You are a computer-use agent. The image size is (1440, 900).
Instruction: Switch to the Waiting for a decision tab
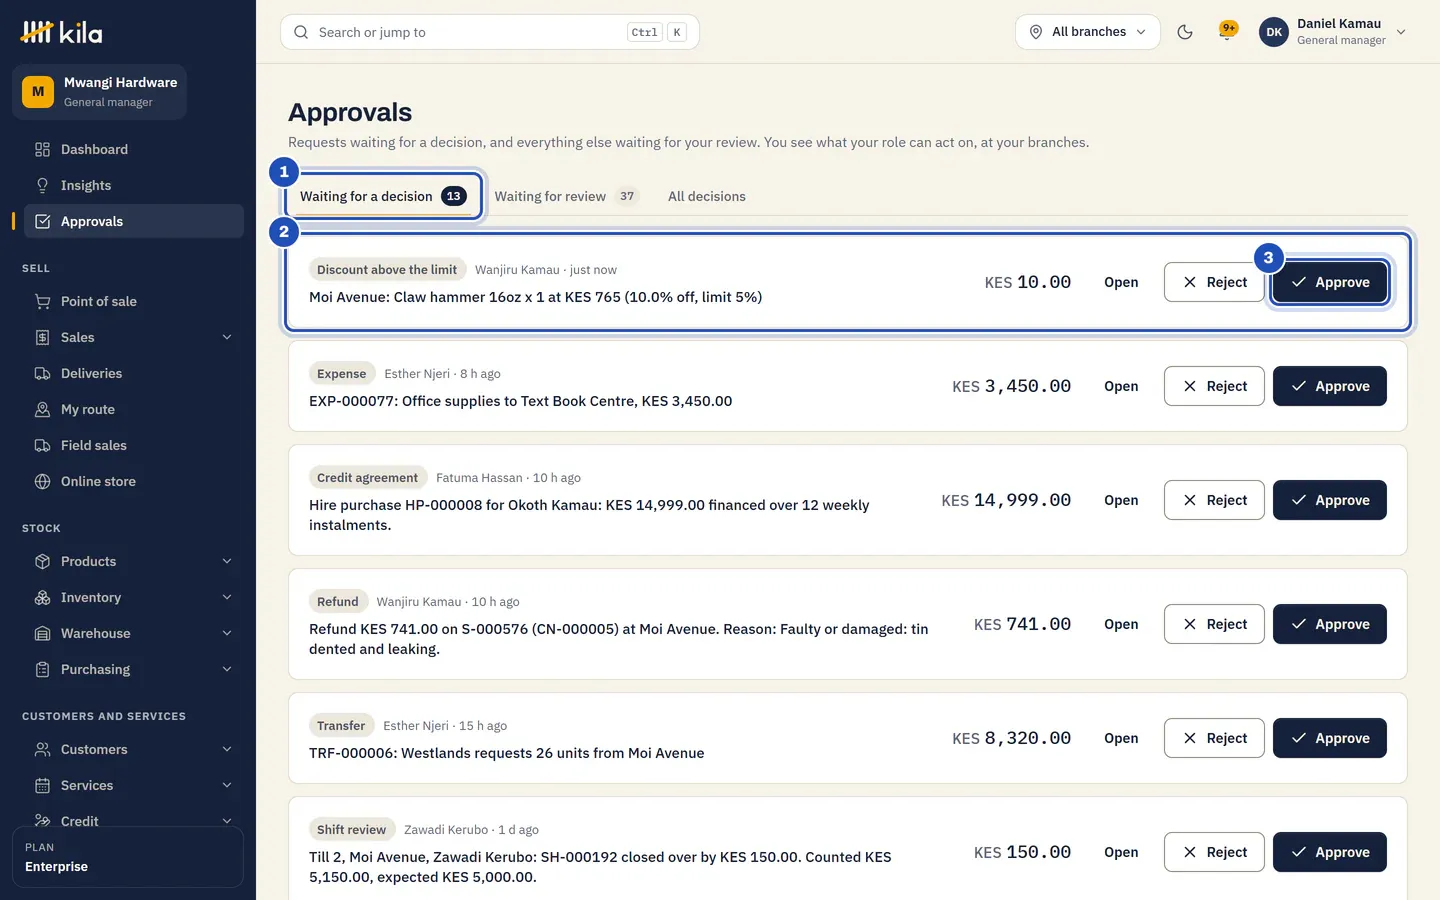(x=383, y=196)
